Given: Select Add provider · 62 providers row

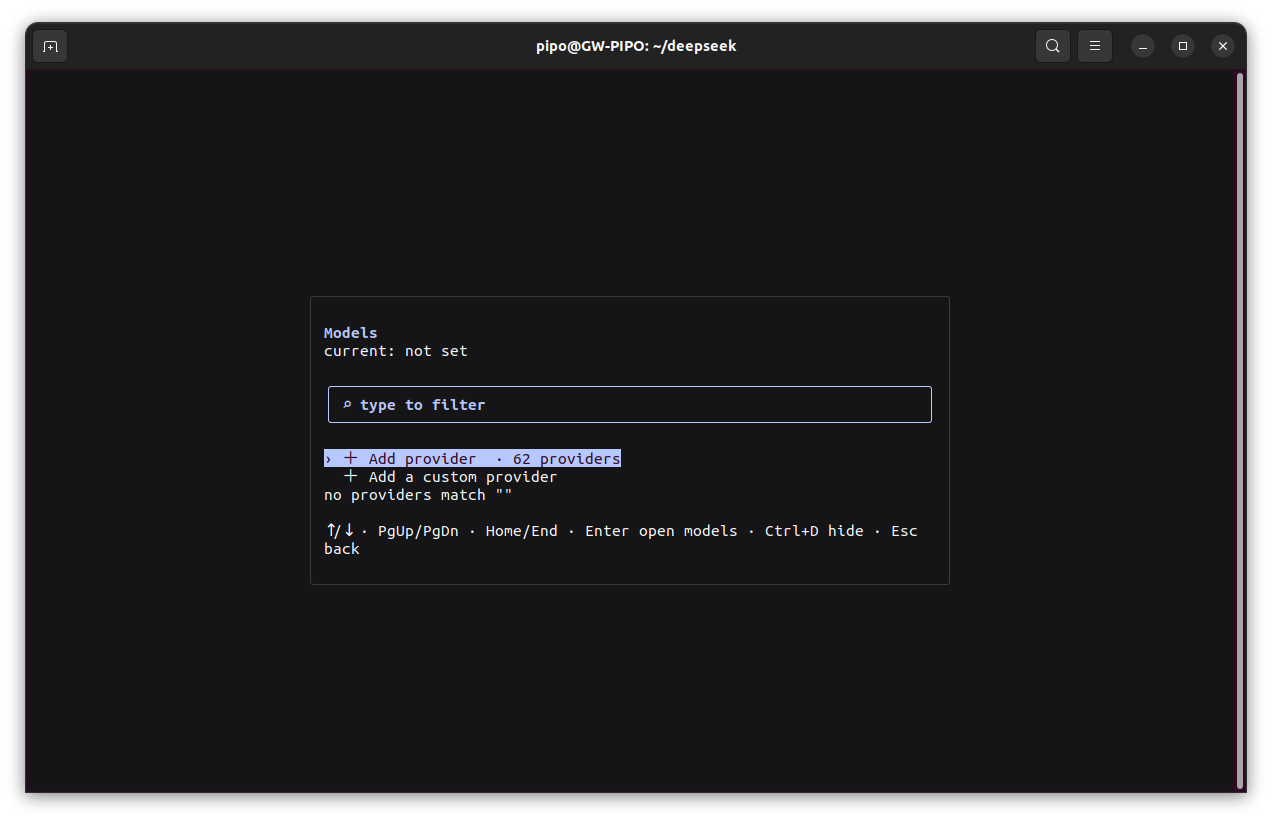Looking at the screenshot, I should click(472, 459).
